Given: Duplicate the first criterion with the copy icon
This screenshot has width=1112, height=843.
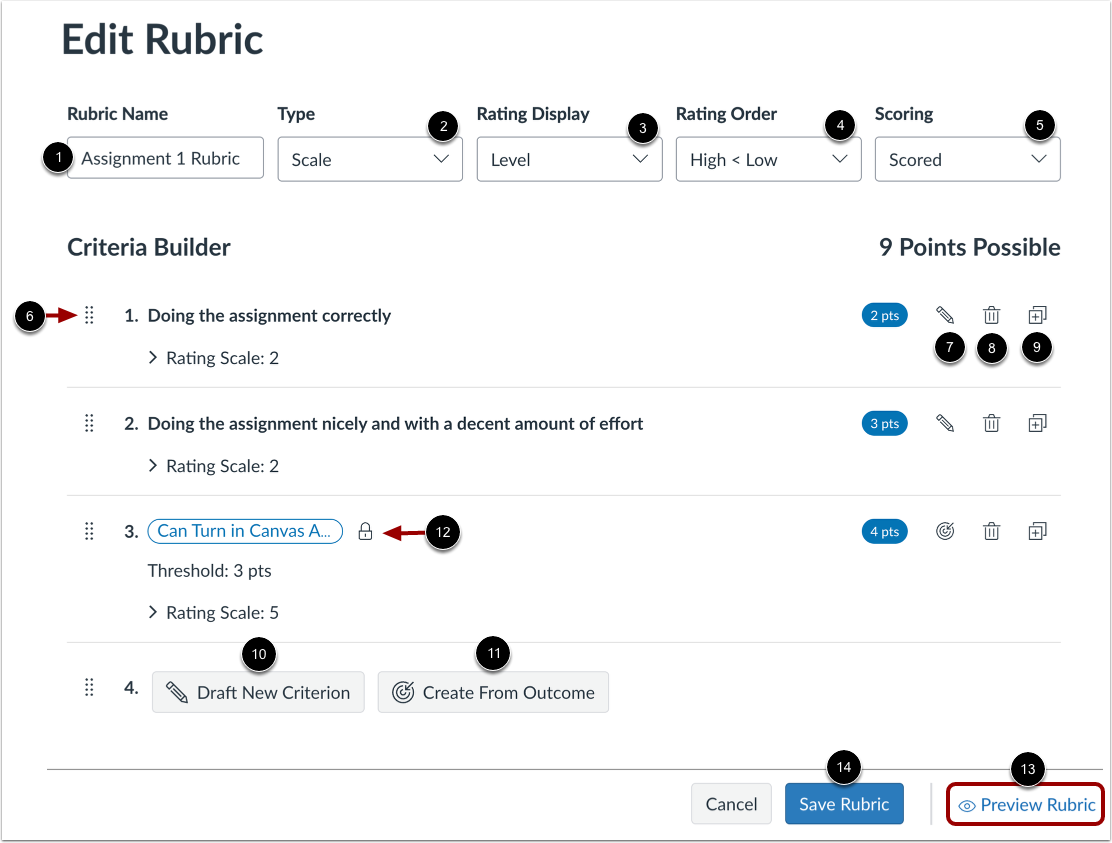Looking at the screenshot, I should click(x=1037, y=314).
